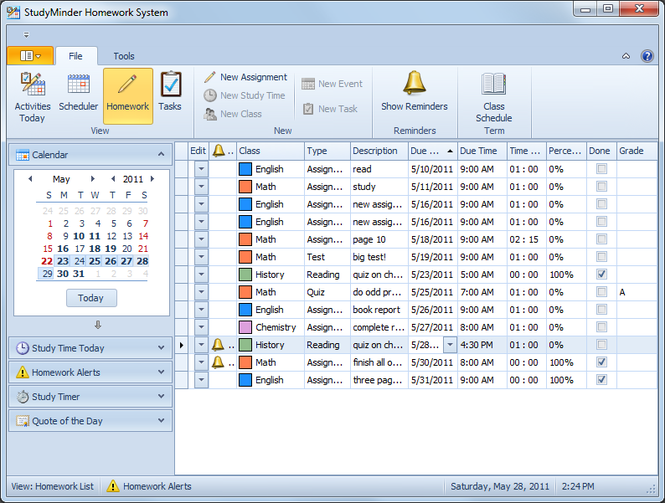Screen dimensions: 665x503
Task: Click the row selector arrow for History 5/28
Action: point(181,345)
